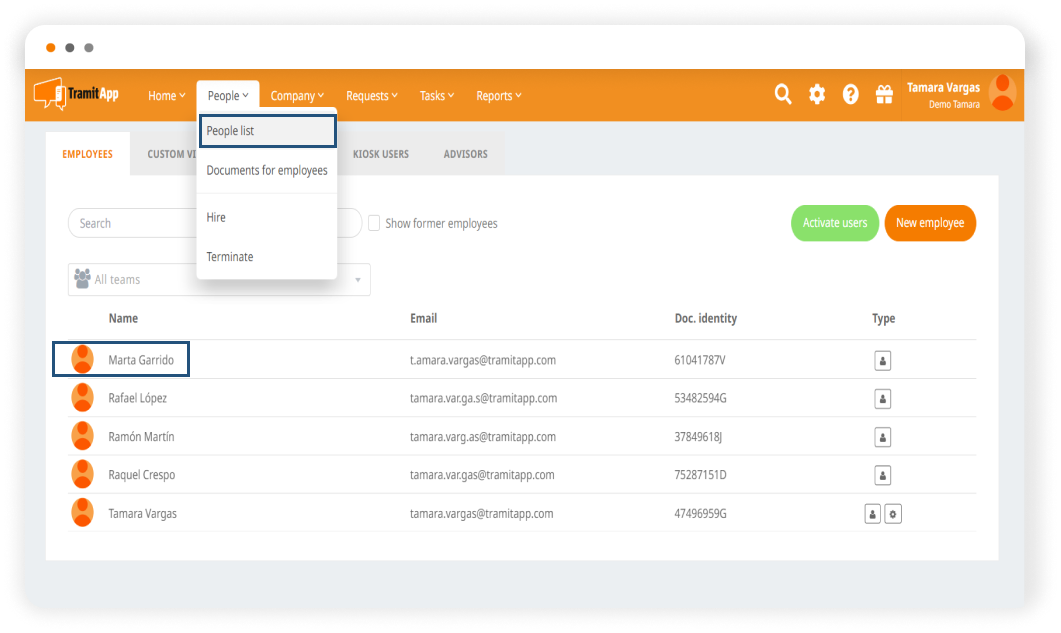
Task: Open the gift box icon
Action: pos(884,94)
